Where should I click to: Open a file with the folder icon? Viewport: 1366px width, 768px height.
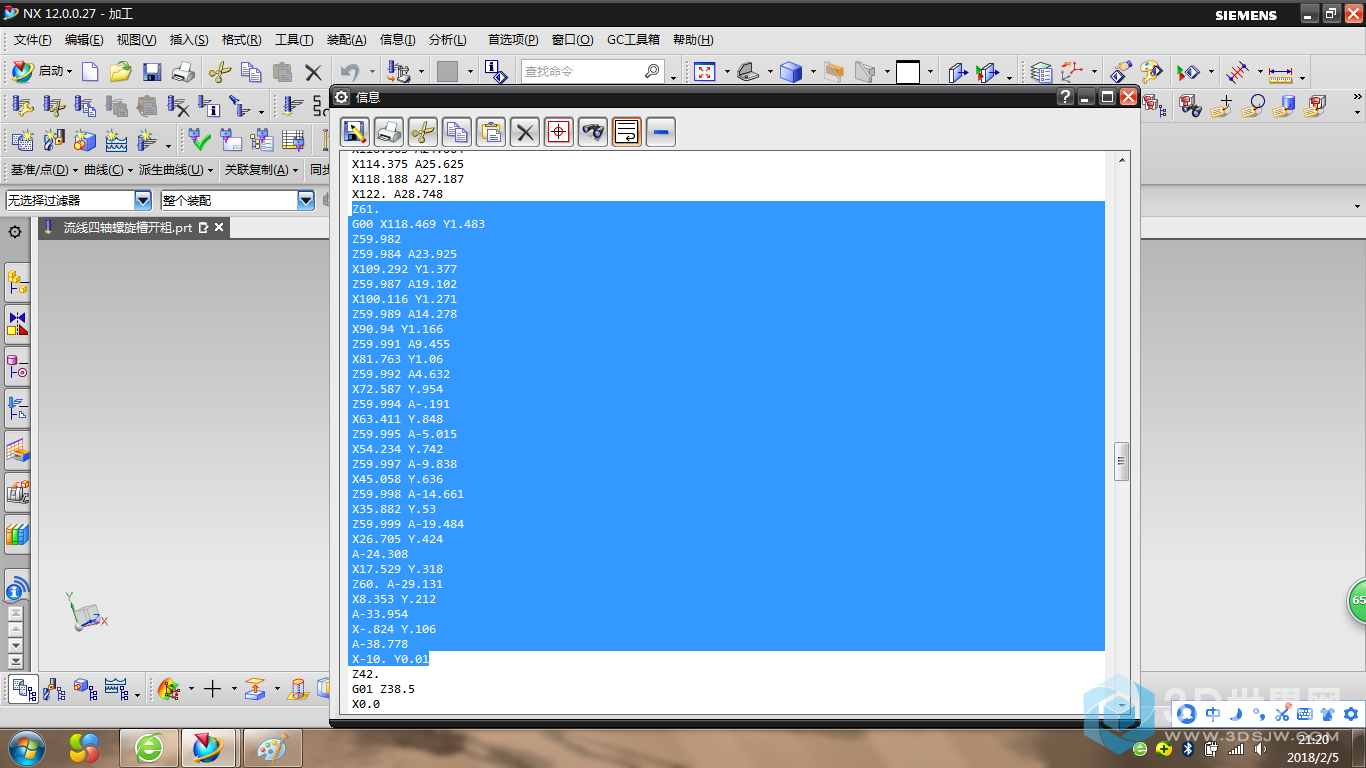point(121,71)
